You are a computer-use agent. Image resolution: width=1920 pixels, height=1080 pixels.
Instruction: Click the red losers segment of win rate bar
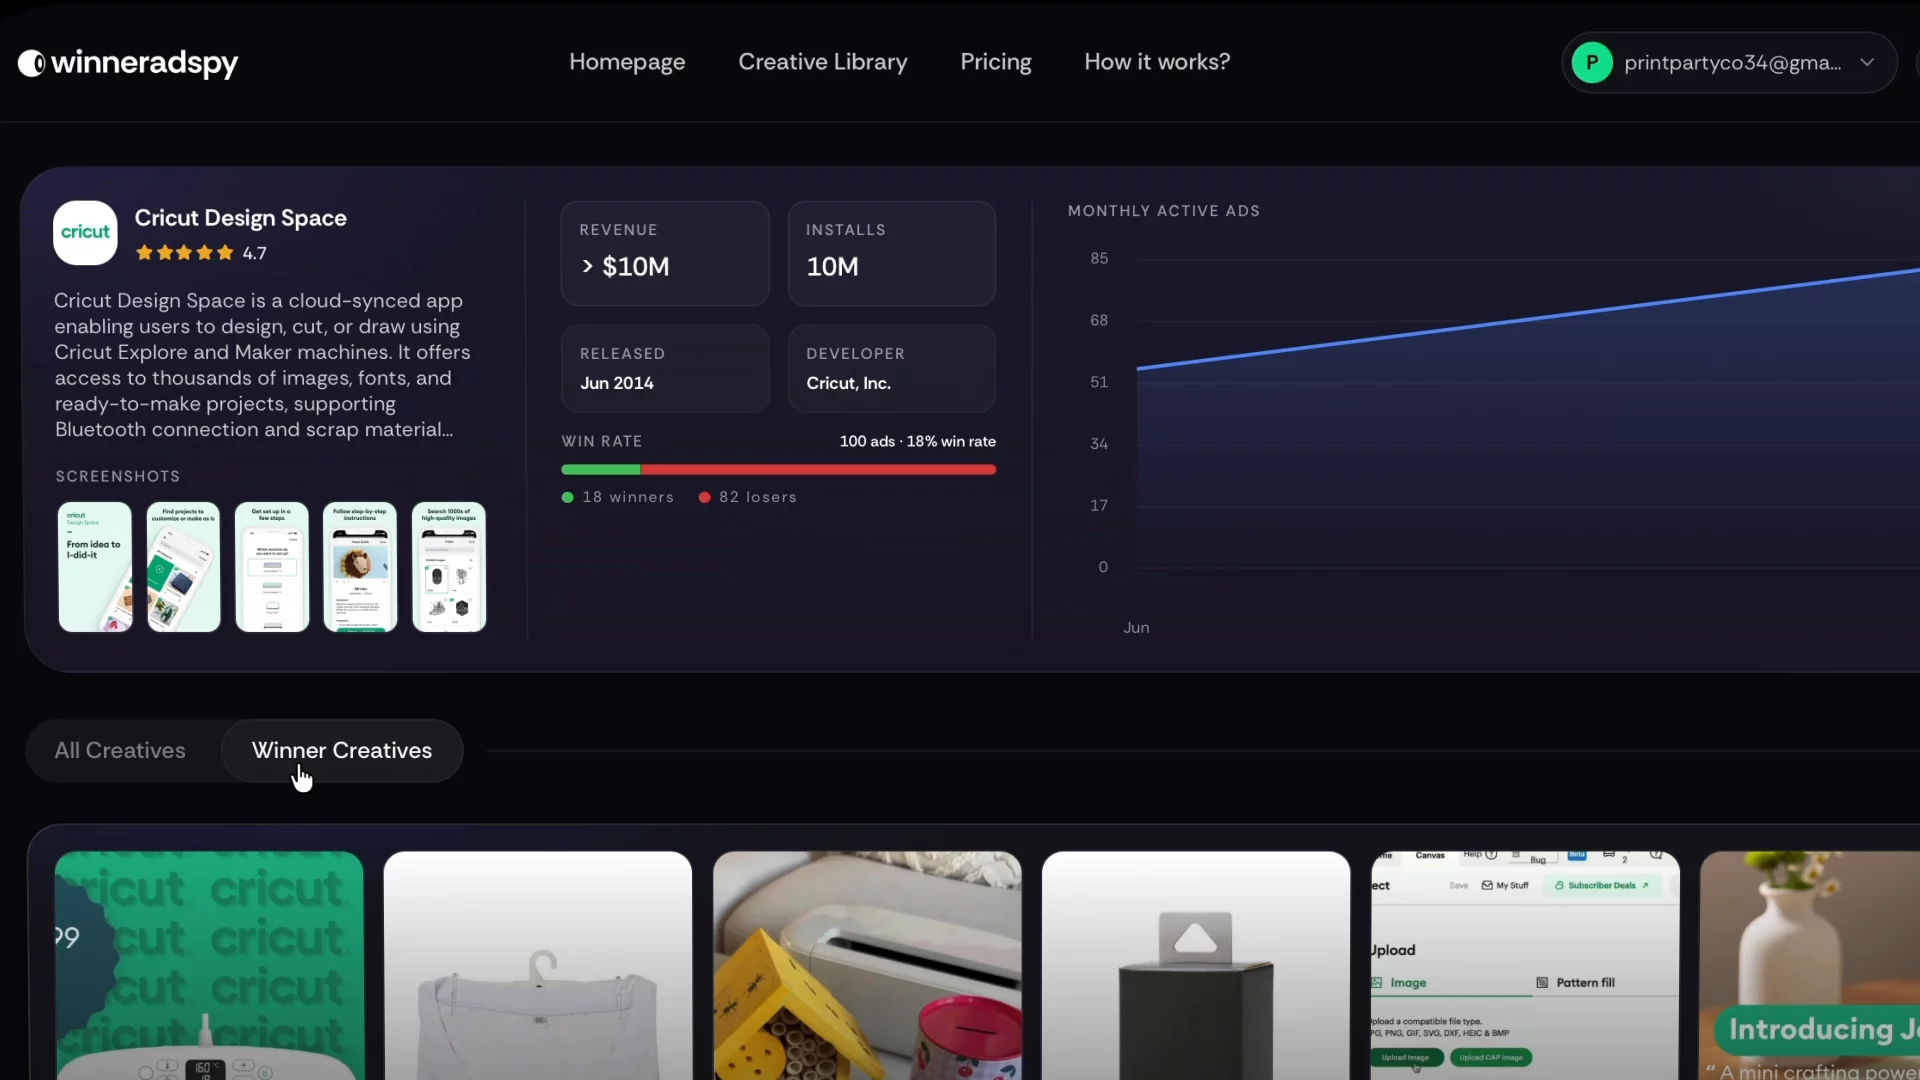[x=818, y=469]
